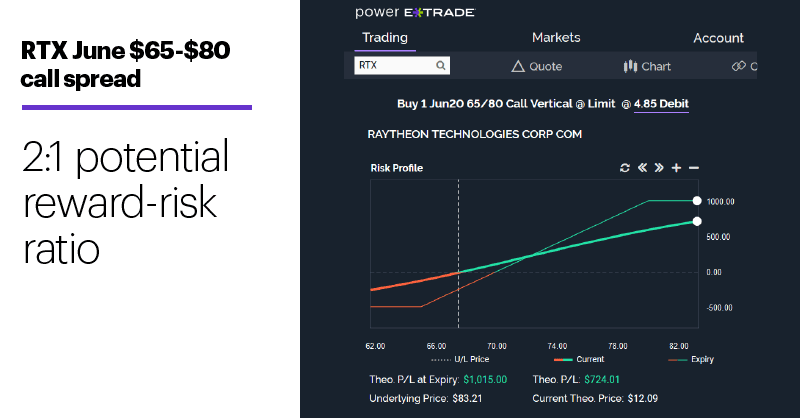Click the 82.00 x-axis label

coord(679,346)
